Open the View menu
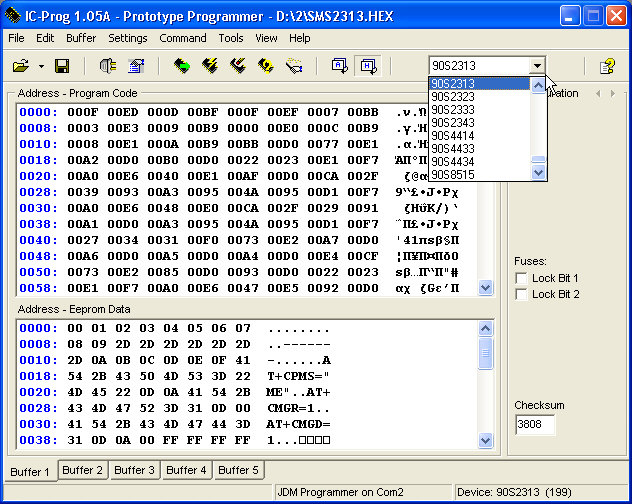This screenshot has height=504, width=632. click(266, 38)
